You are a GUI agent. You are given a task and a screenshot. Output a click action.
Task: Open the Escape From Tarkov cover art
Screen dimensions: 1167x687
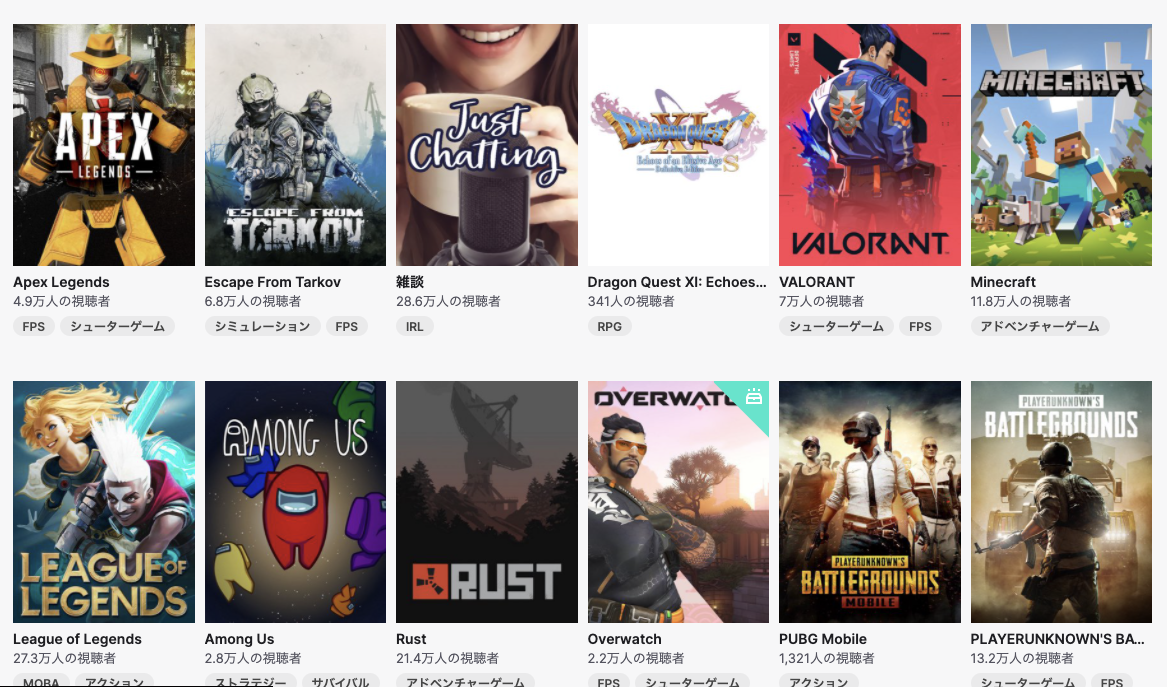coord(295,144)
